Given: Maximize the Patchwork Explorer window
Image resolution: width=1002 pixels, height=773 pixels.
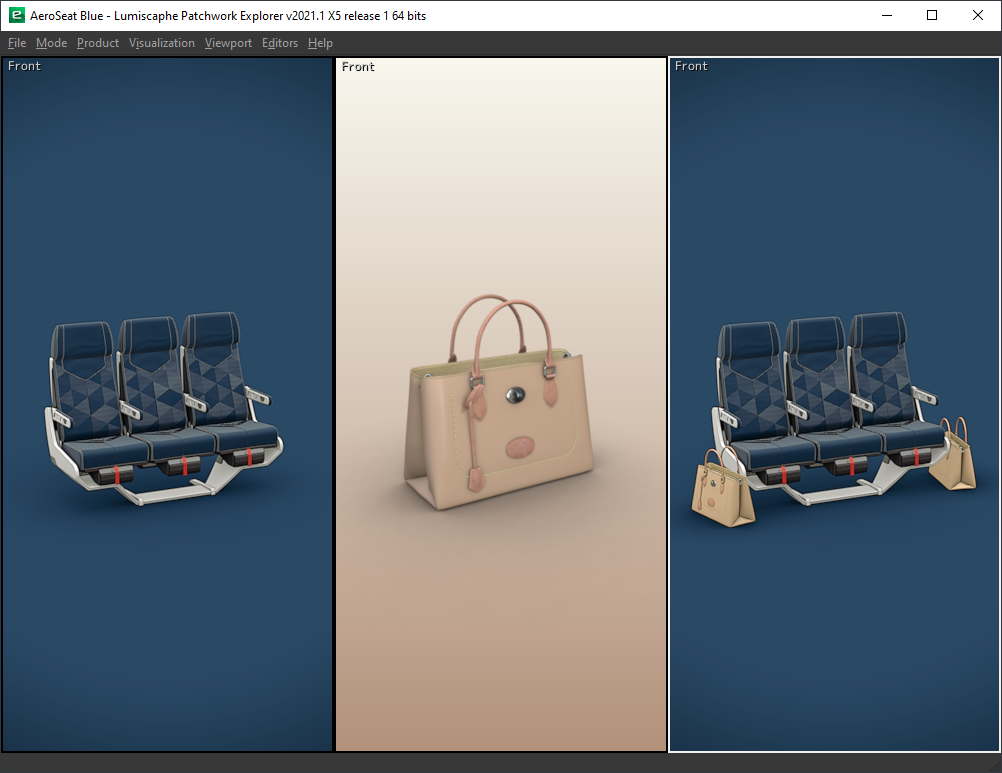Looking at the screenshot, I should 932,15.
